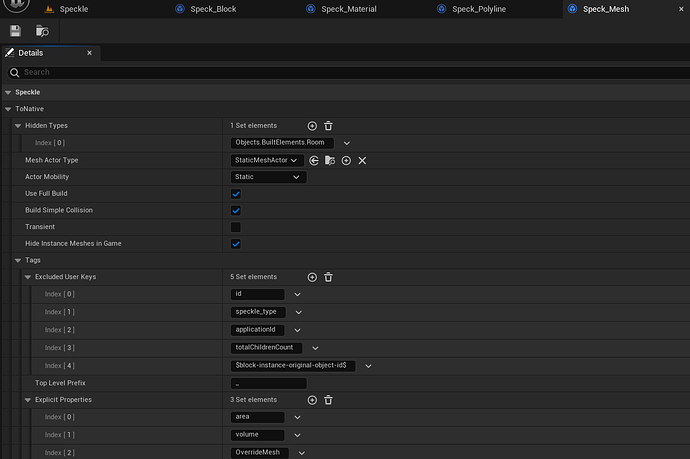The height and width of the screenshot is (459, 690).
Task: Edit the area property field
Action: 257,417
